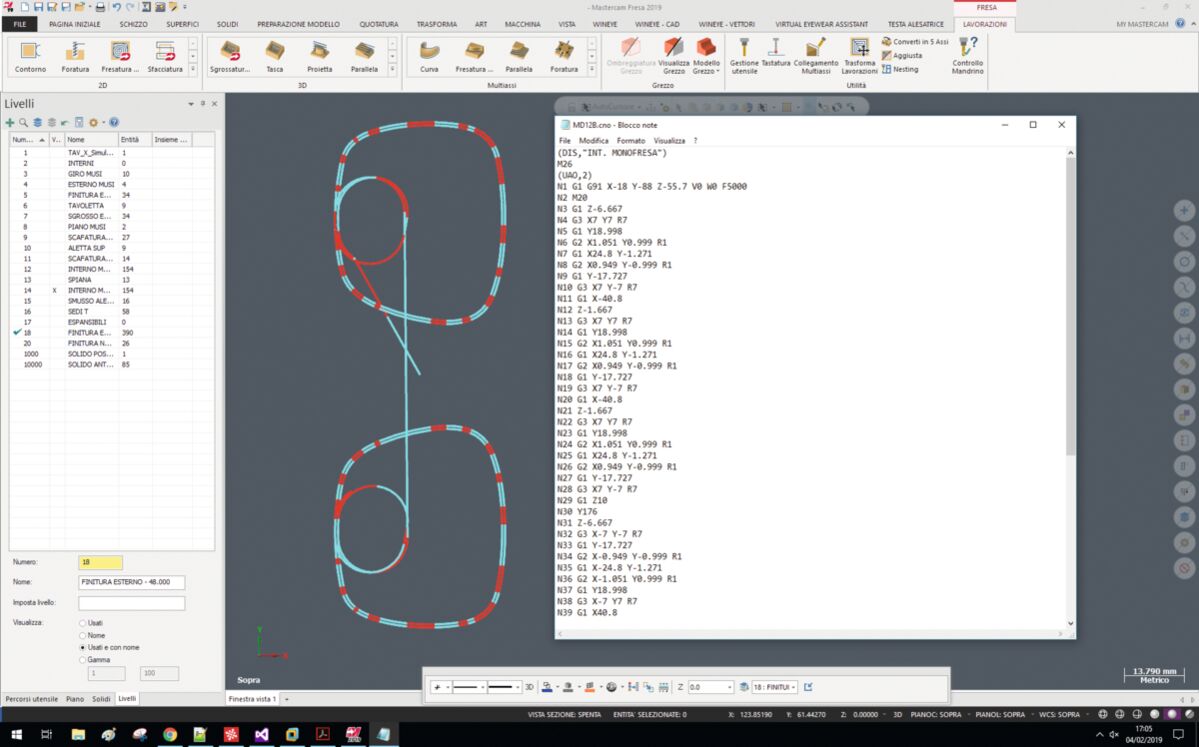Viewport: 1199px width, 747px height.
Task: Open Gestione utensile tool manager
Action: click(x=744, y=54)
